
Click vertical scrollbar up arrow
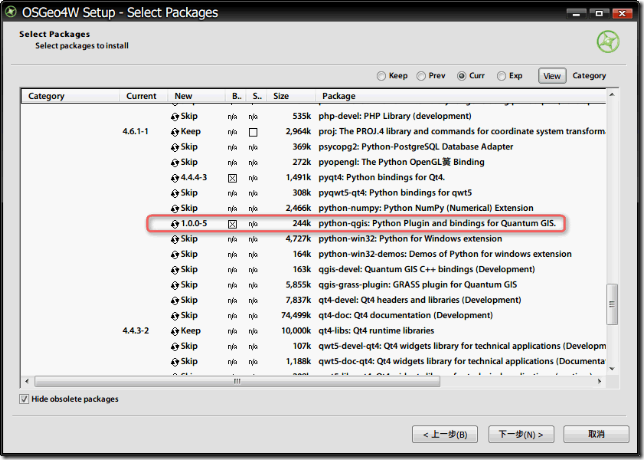click(612, 95)
